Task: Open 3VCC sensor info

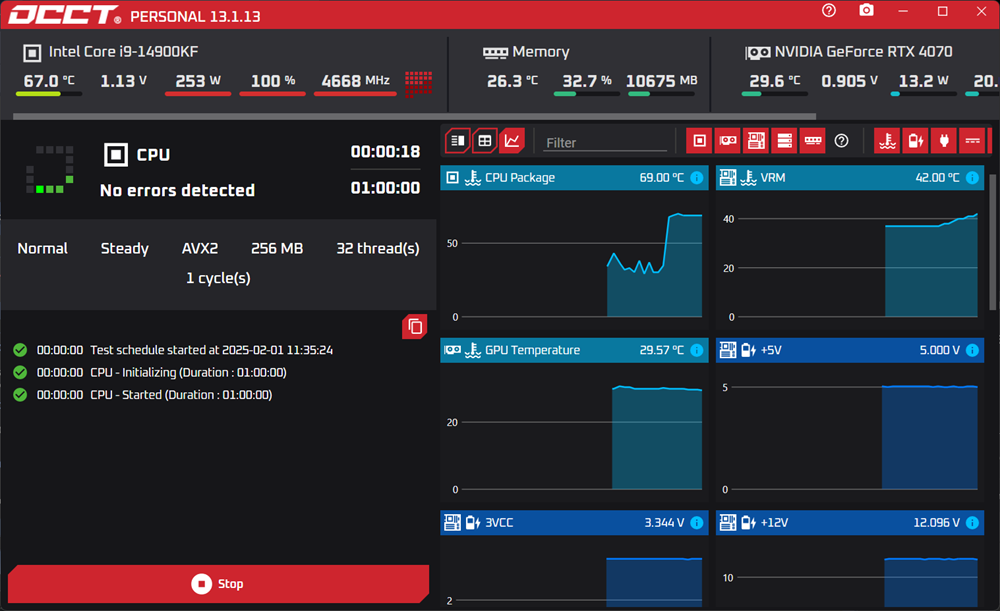Action: tap(696, 523)
